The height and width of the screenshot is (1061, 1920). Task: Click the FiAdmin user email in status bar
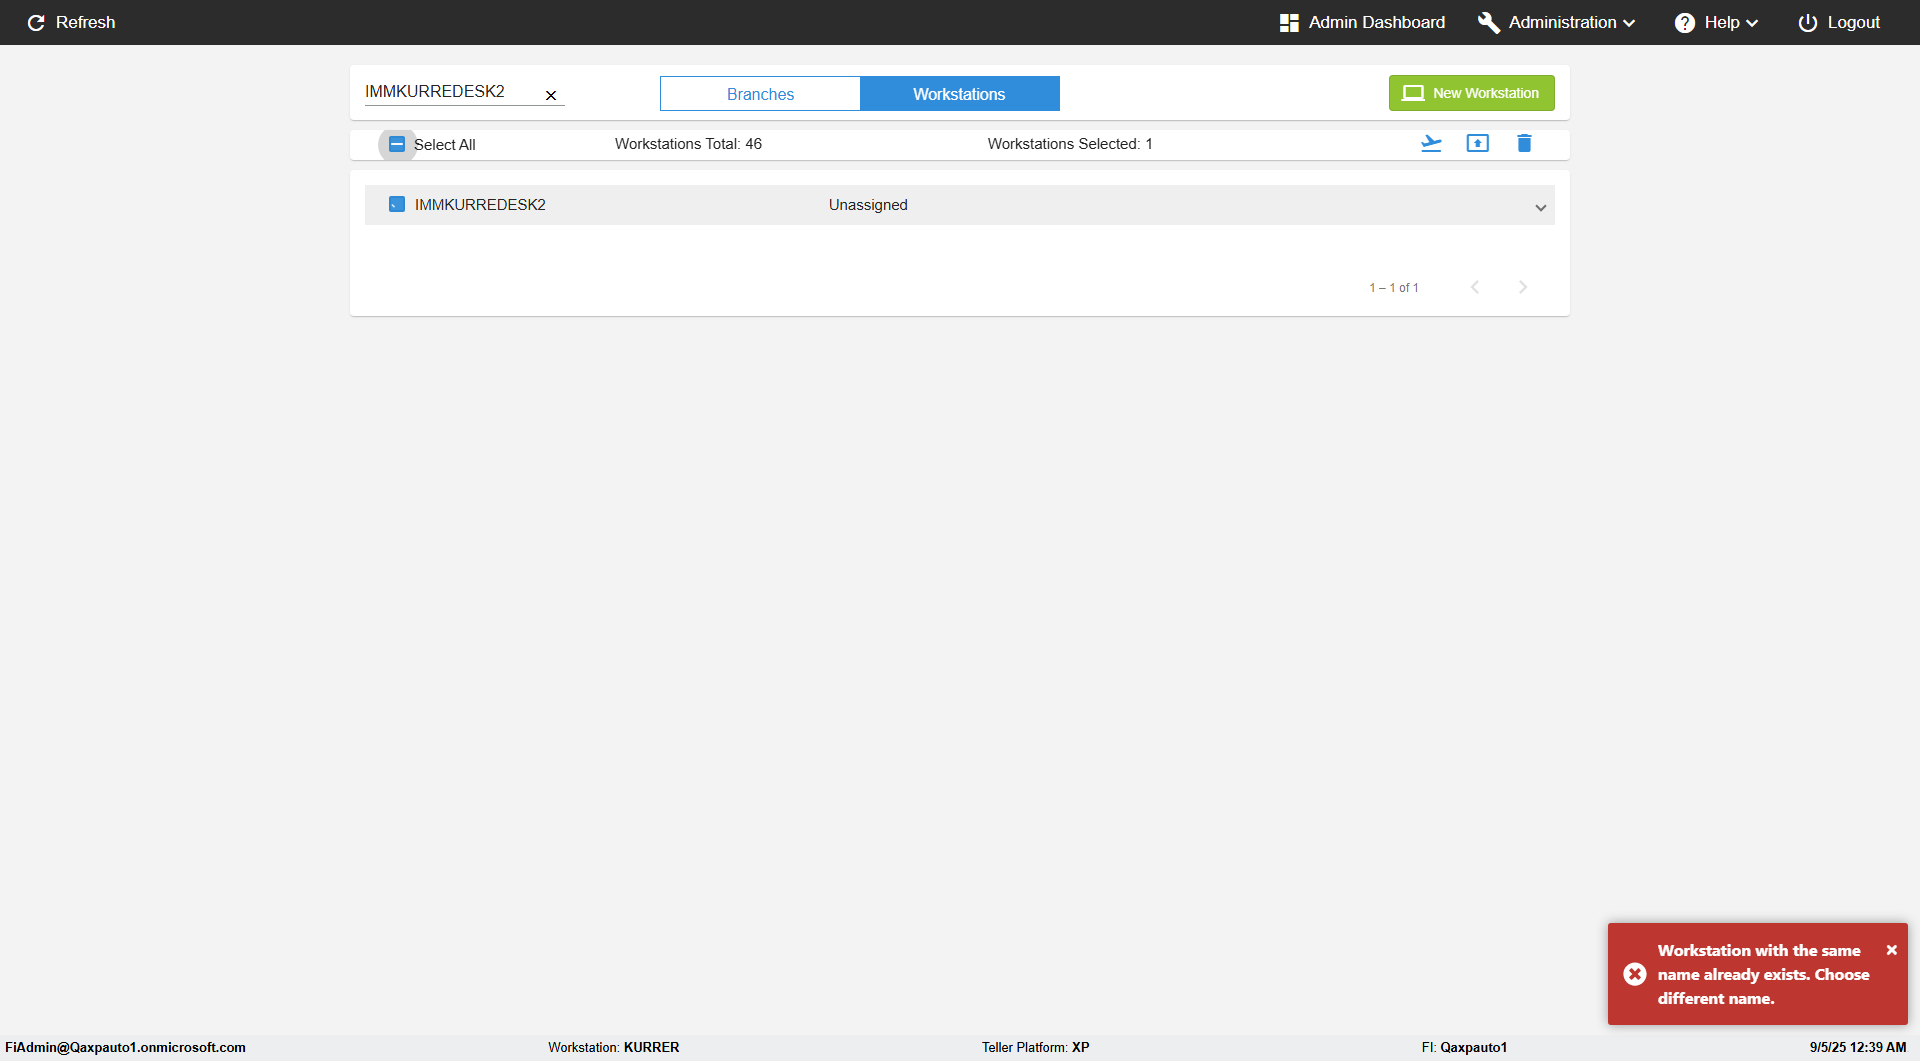point(125,1047)
